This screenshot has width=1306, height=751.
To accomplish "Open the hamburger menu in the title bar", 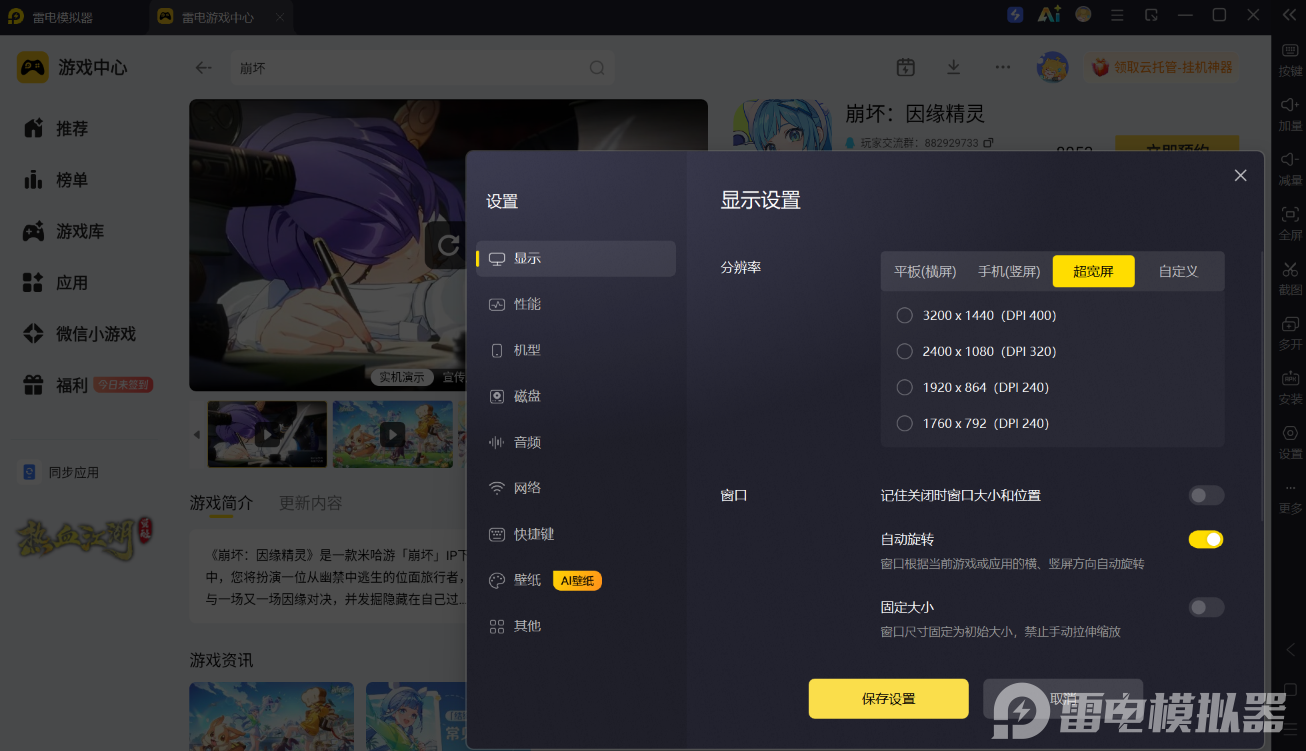I will (x=1117, y=15).
